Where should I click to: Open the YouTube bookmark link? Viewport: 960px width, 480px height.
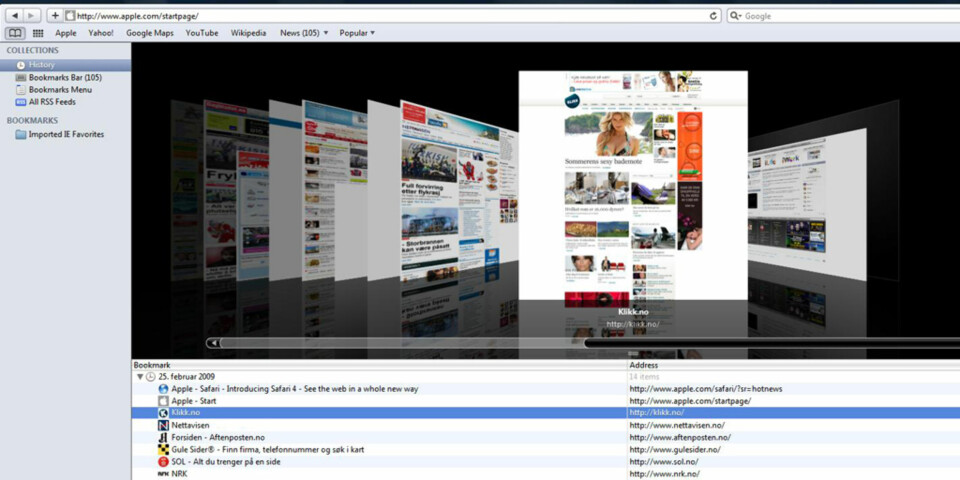tap(201, 33)
